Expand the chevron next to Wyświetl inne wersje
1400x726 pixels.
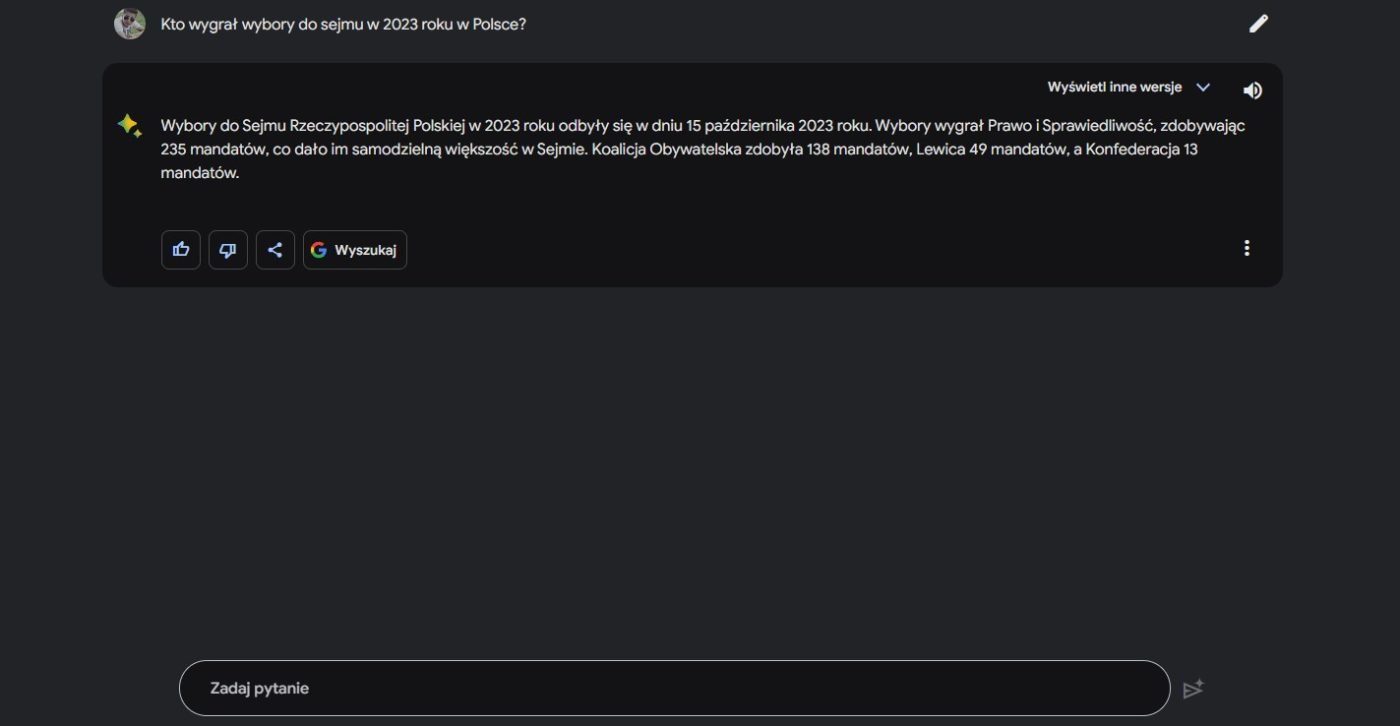point(1203,87)
